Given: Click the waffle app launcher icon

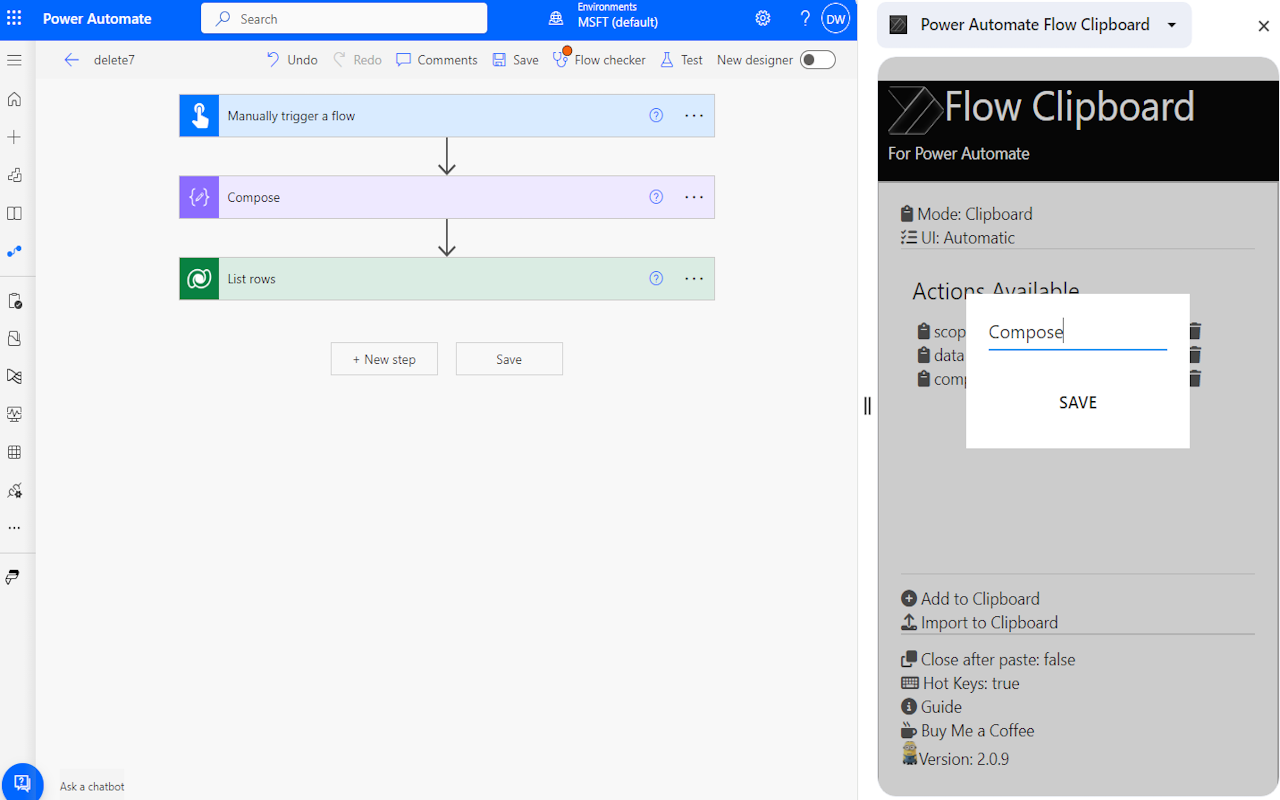Looking at the screenshot, I should (14, 17).
